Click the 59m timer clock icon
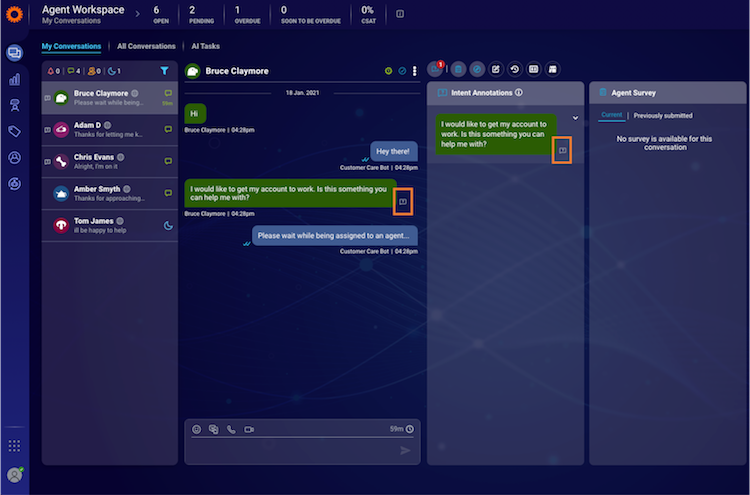This screenshot has width=750, height=495. [x=410, y=429]
